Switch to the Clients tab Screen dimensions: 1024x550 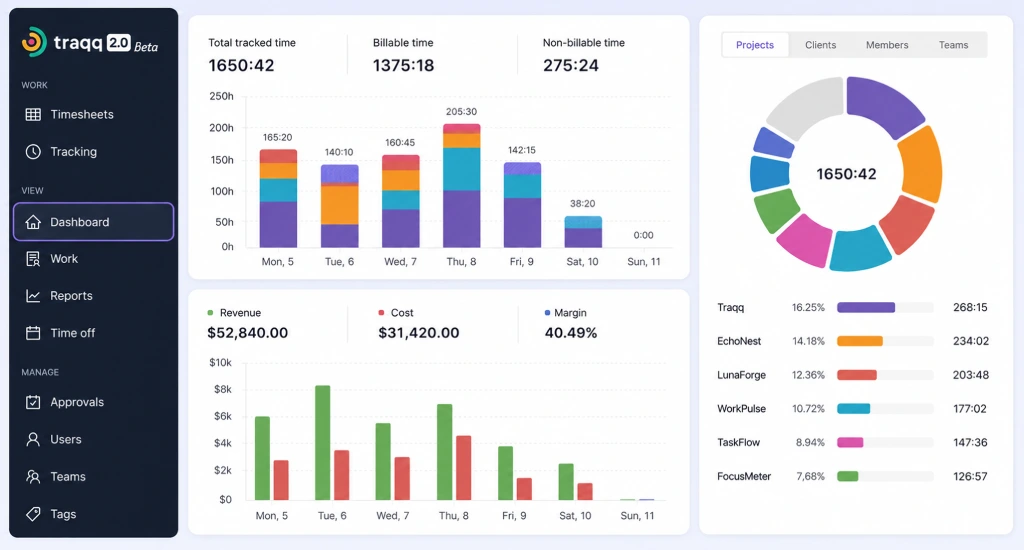[x=820, y=45]
